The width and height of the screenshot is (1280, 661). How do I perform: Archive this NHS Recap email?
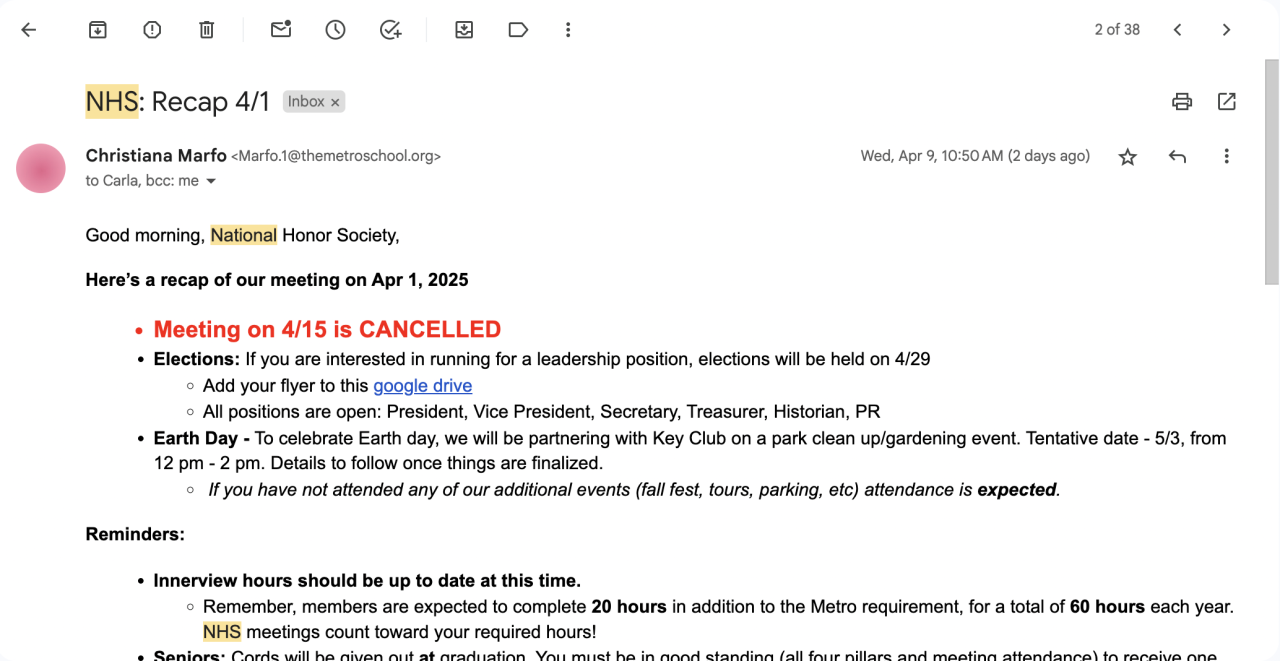98,30
